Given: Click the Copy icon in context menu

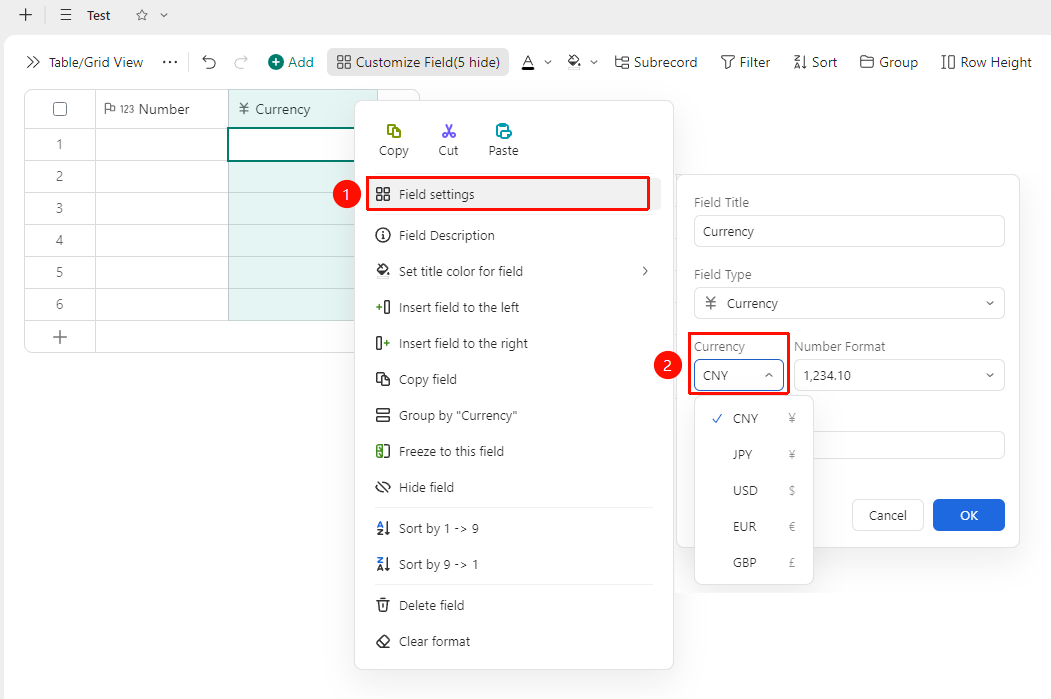Looking at the screenshot, I should 393,131.
